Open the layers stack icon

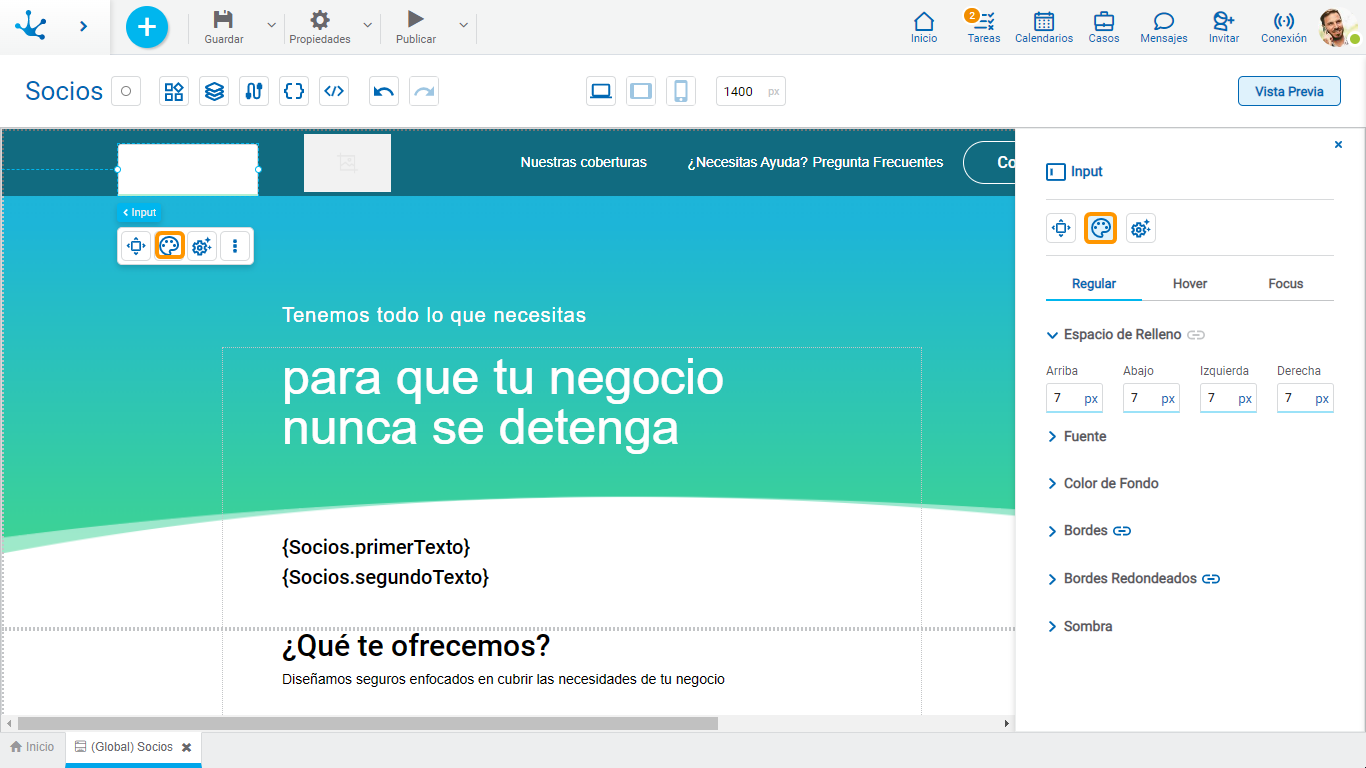click(214, 91)
